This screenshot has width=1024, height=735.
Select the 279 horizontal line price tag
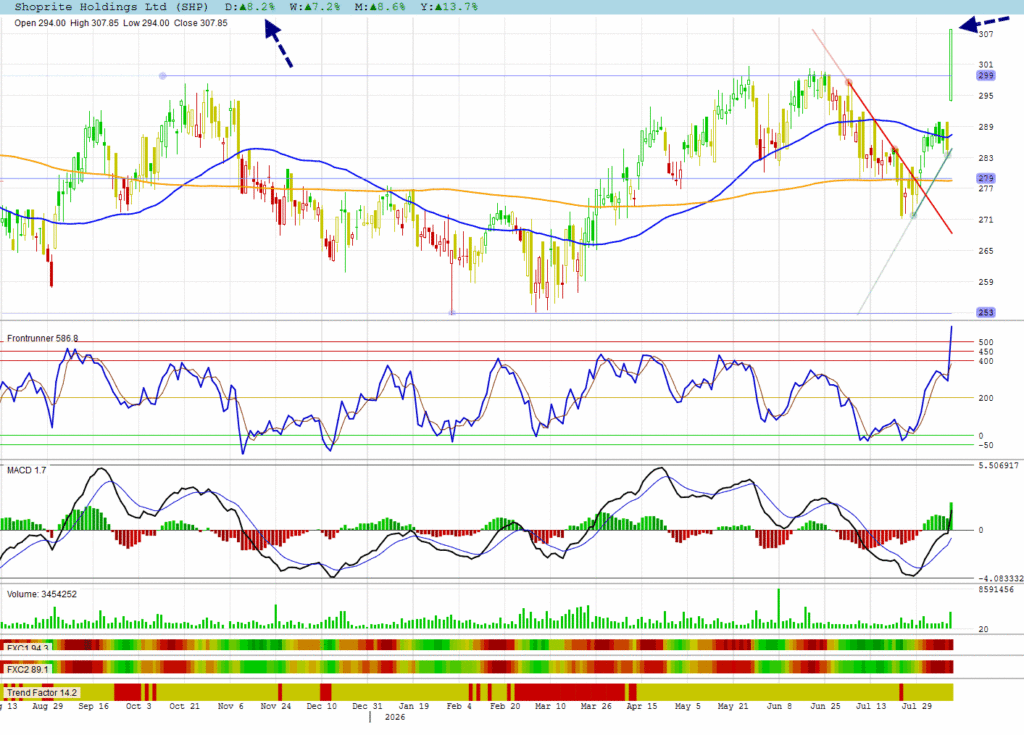985,178
